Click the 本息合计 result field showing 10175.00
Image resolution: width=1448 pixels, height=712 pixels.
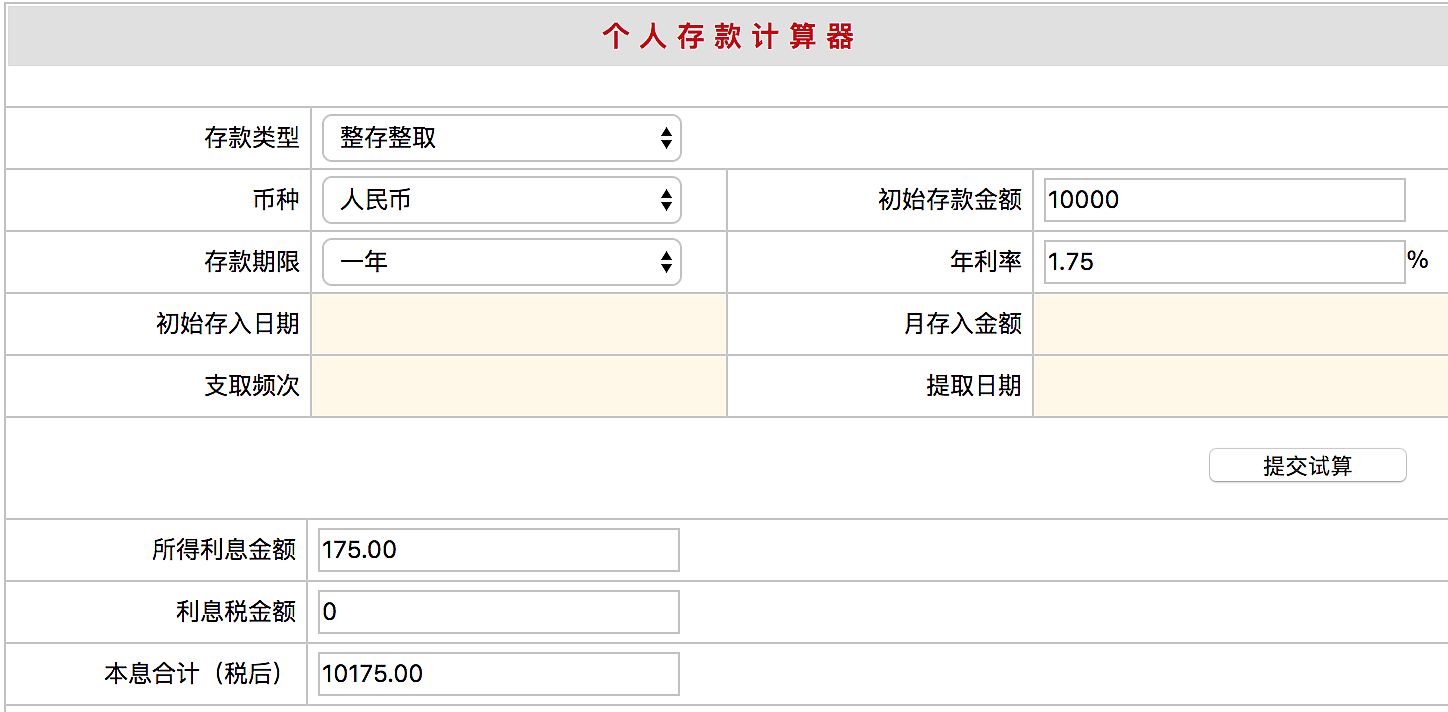(x=498, y=674)
